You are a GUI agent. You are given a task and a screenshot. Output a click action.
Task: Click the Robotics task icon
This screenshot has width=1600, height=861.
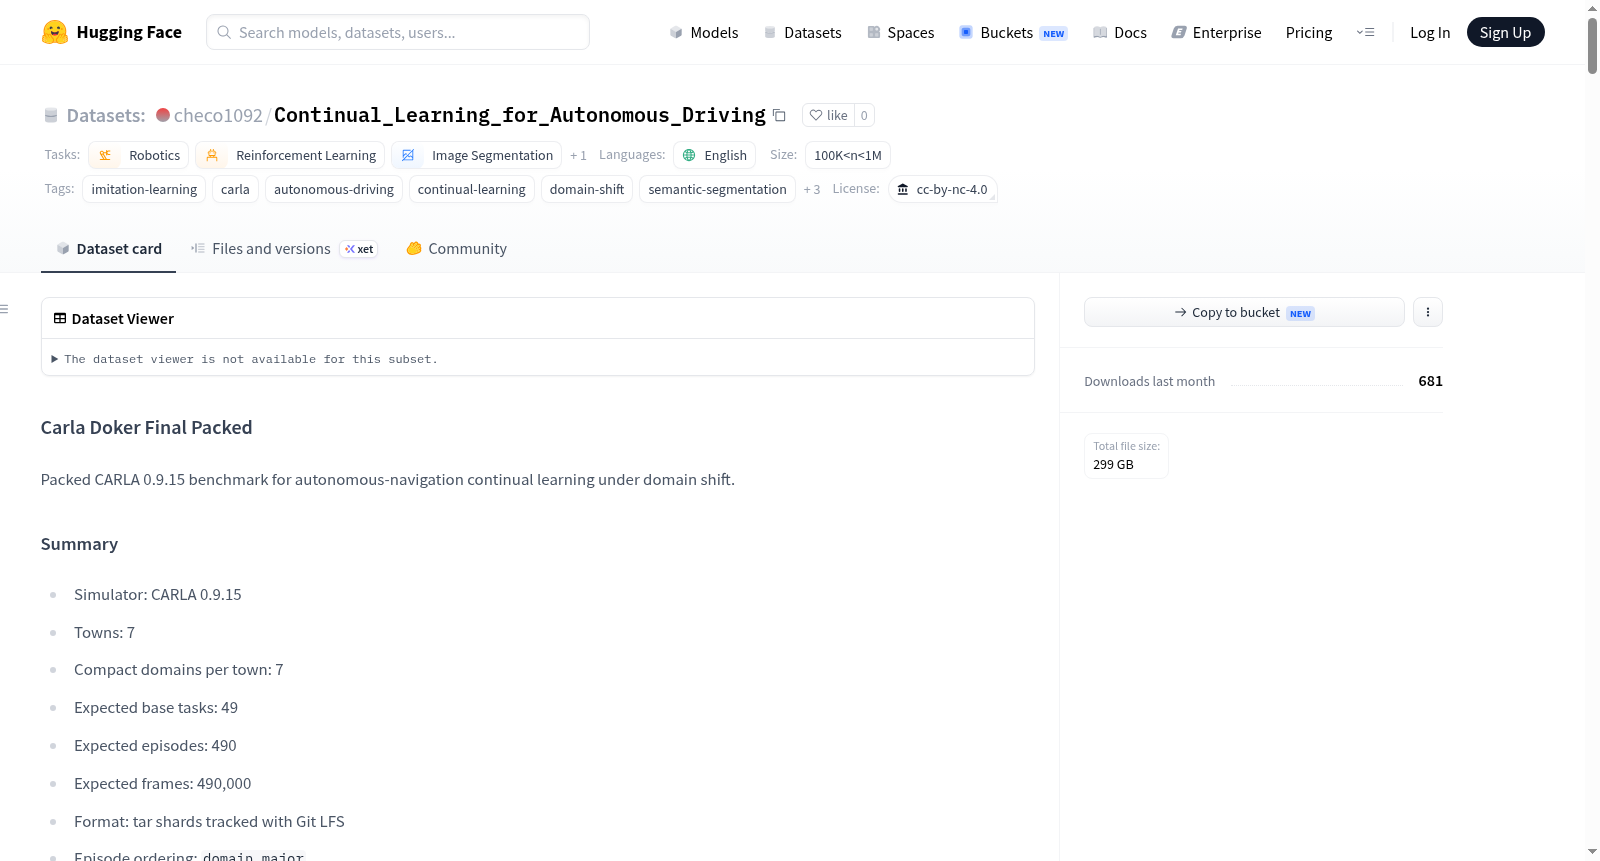coord(105,155)
